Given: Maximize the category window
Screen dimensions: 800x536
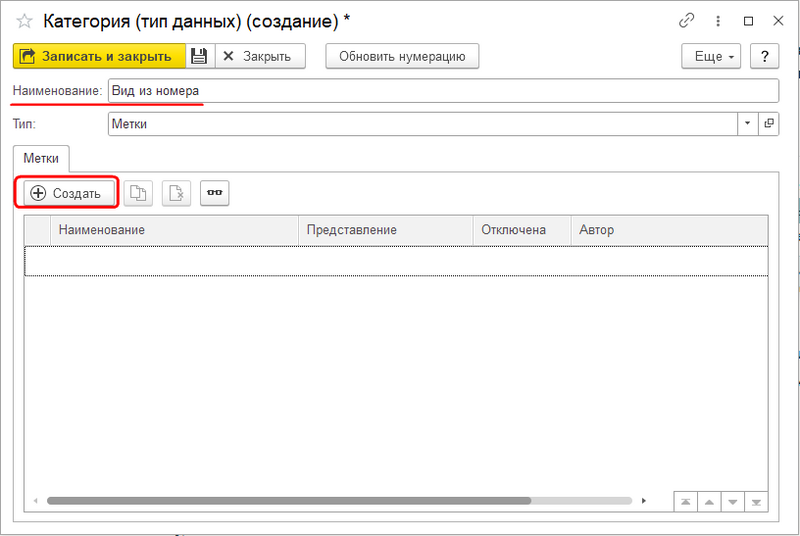Looking at the screenshot, I should pyautogui.click(x=748, y=21).
